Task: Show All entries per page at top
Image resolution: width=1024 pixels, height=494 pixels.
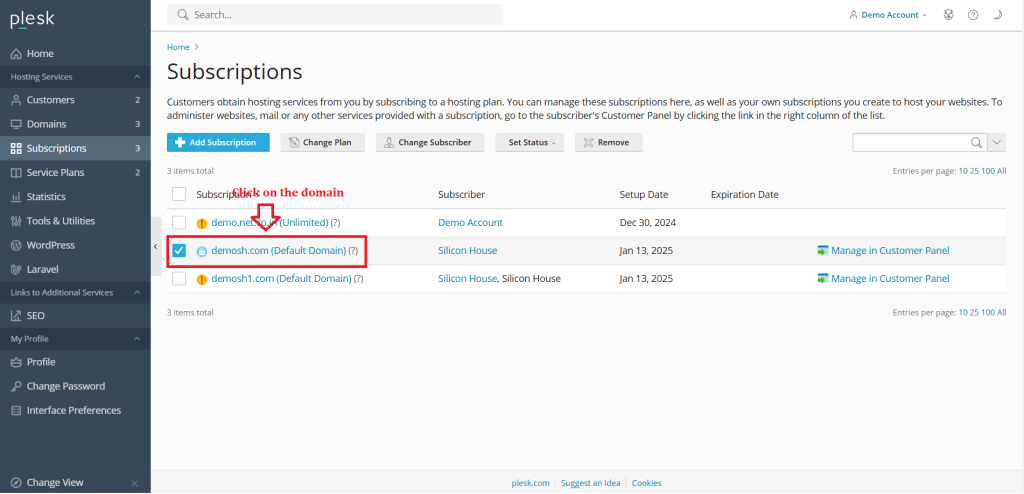Action: (x=1002, y=171)
